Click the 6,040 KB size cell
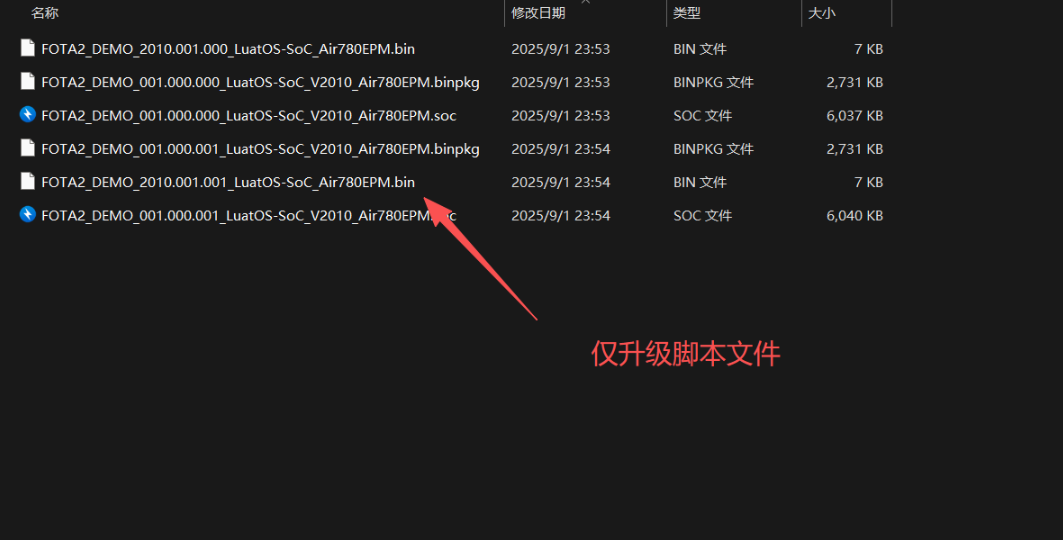The width and height of the screenshot is (1063, 540). (855, 215)
